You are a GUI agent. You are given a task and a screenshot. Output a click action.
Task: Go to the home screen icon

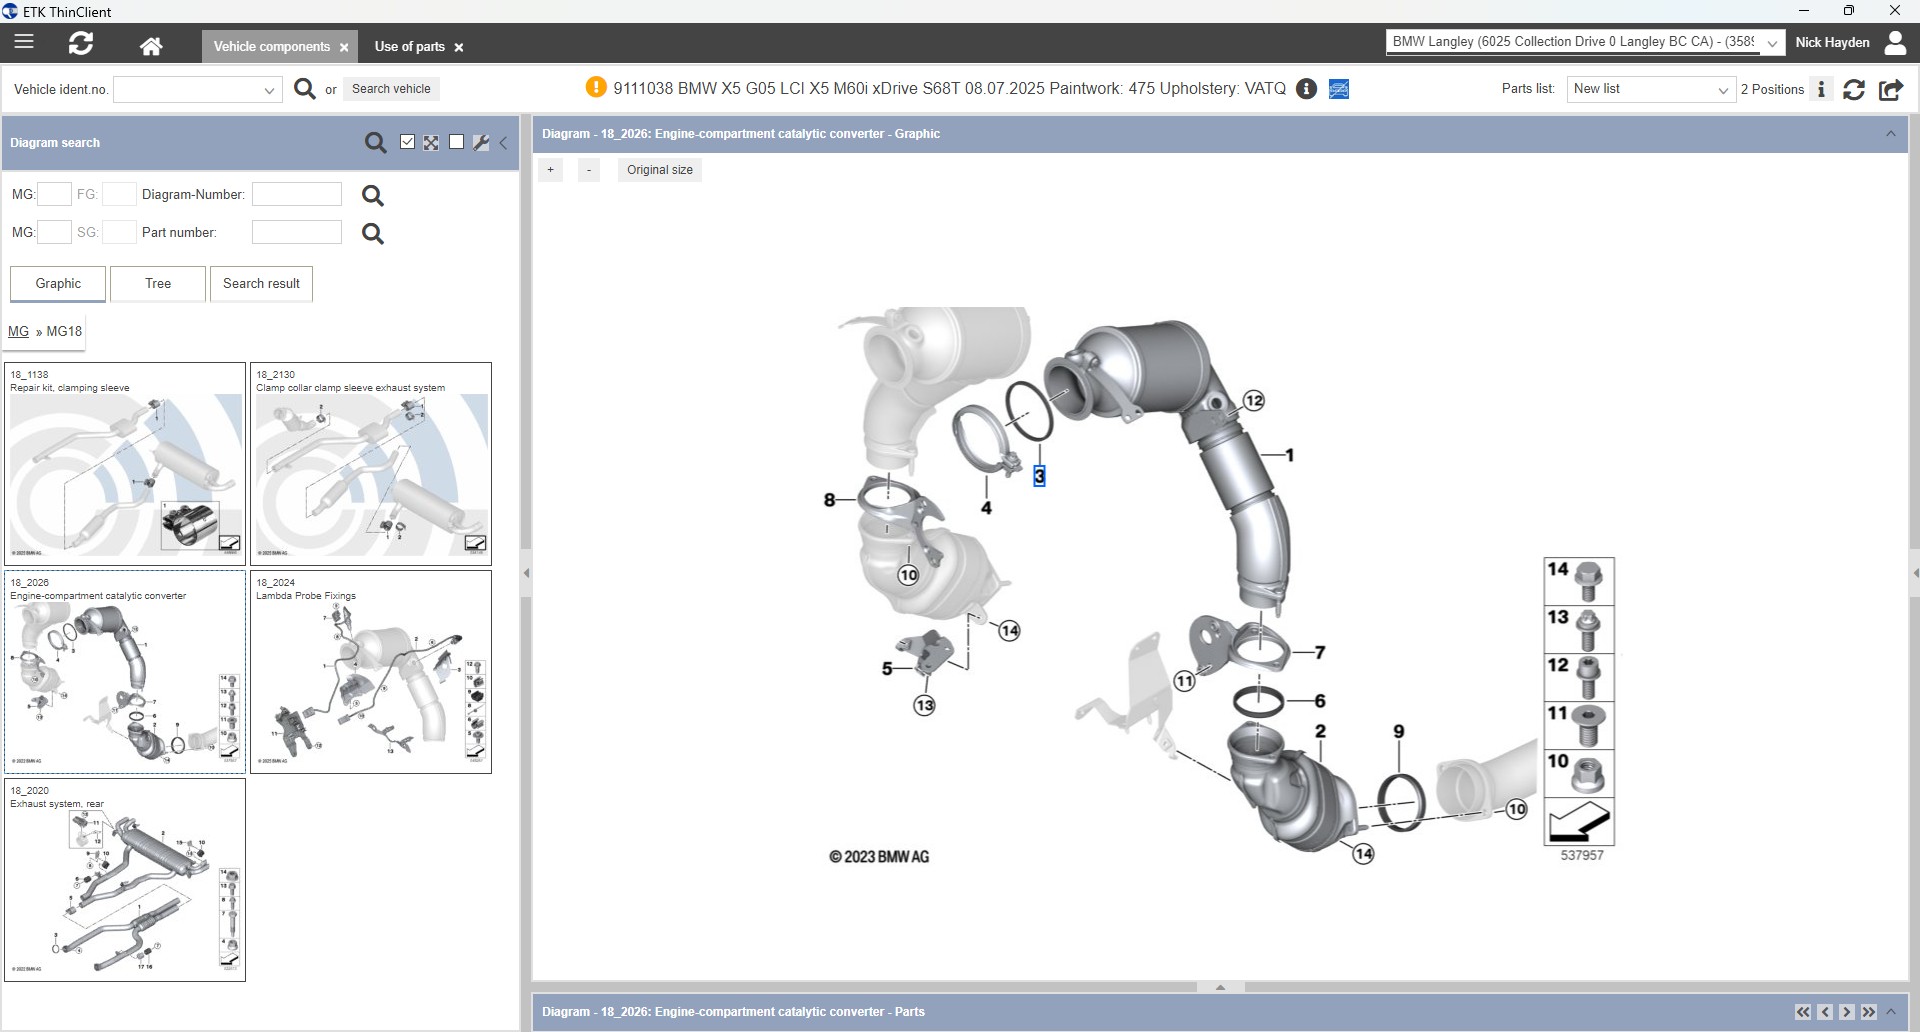click(x=151, y=46)
